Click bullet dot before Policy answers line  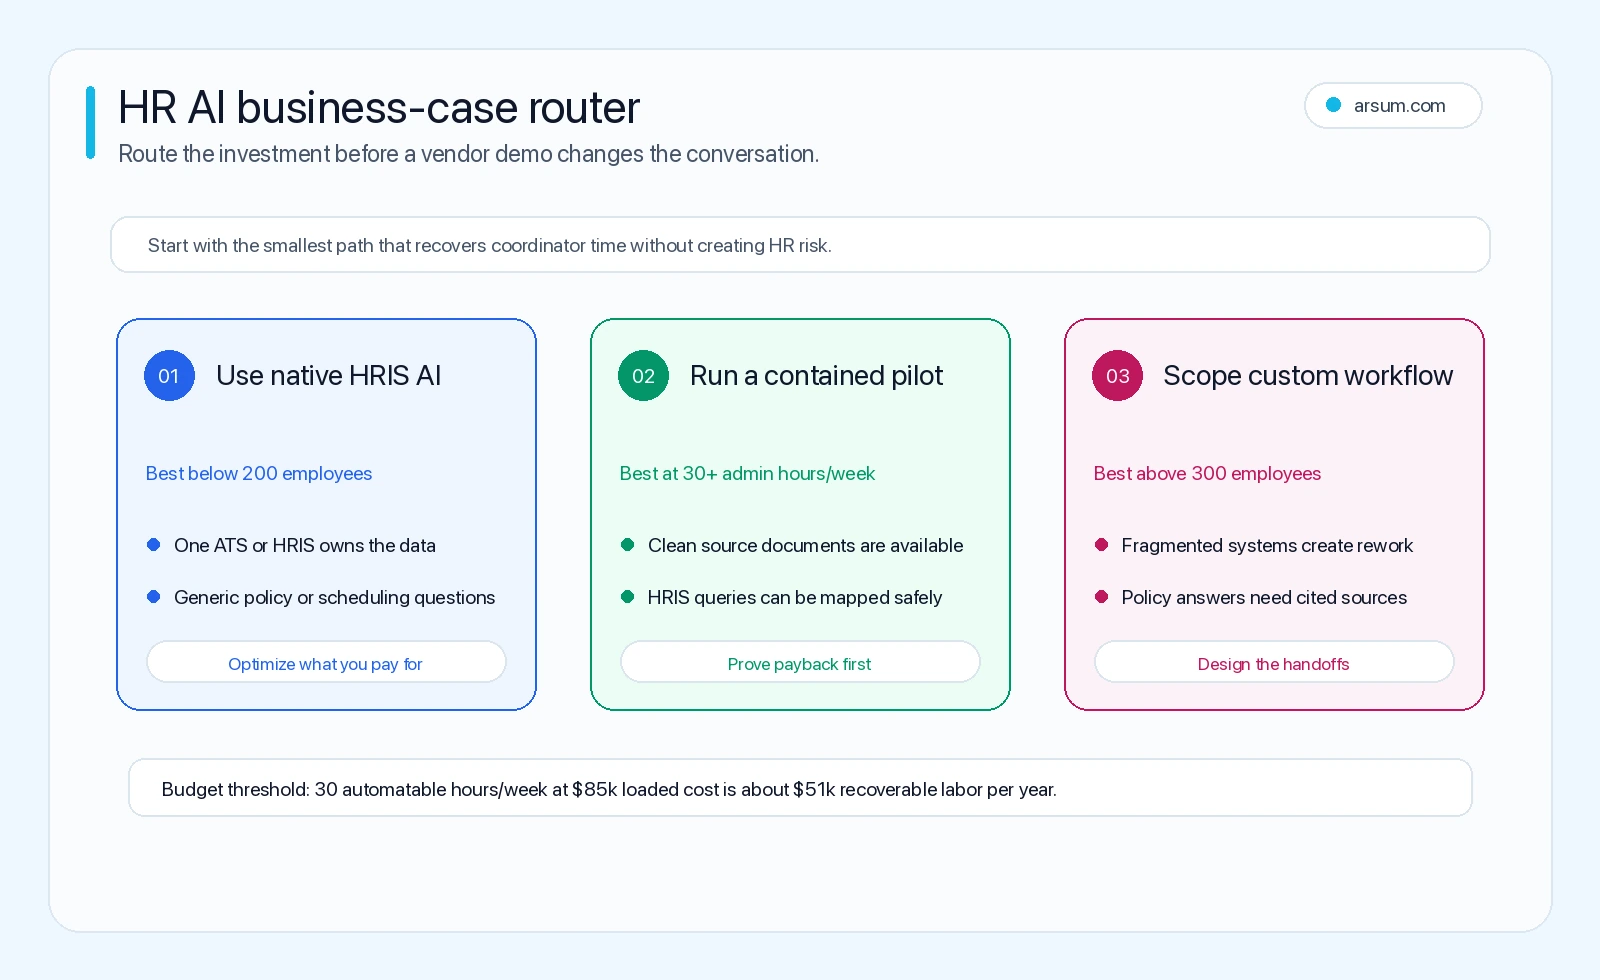[x=1101, y=597]
